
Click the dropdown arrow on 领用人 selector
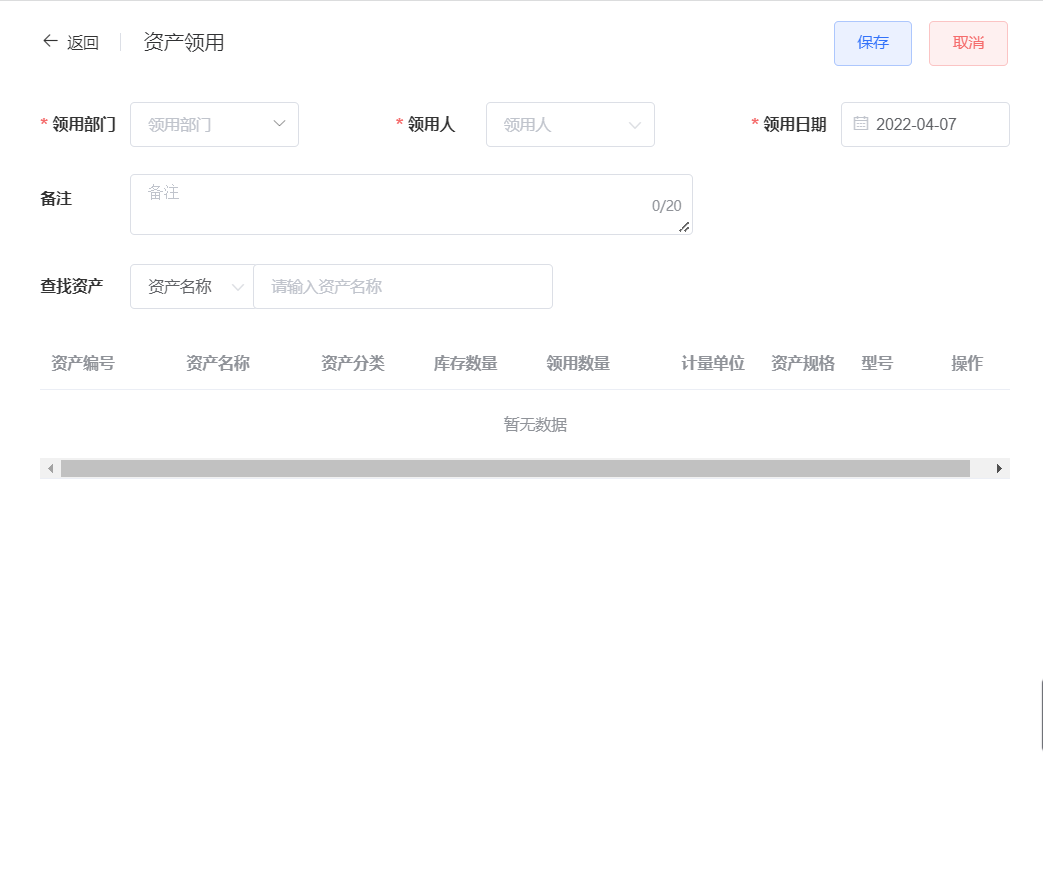click(x=634, y=124)
